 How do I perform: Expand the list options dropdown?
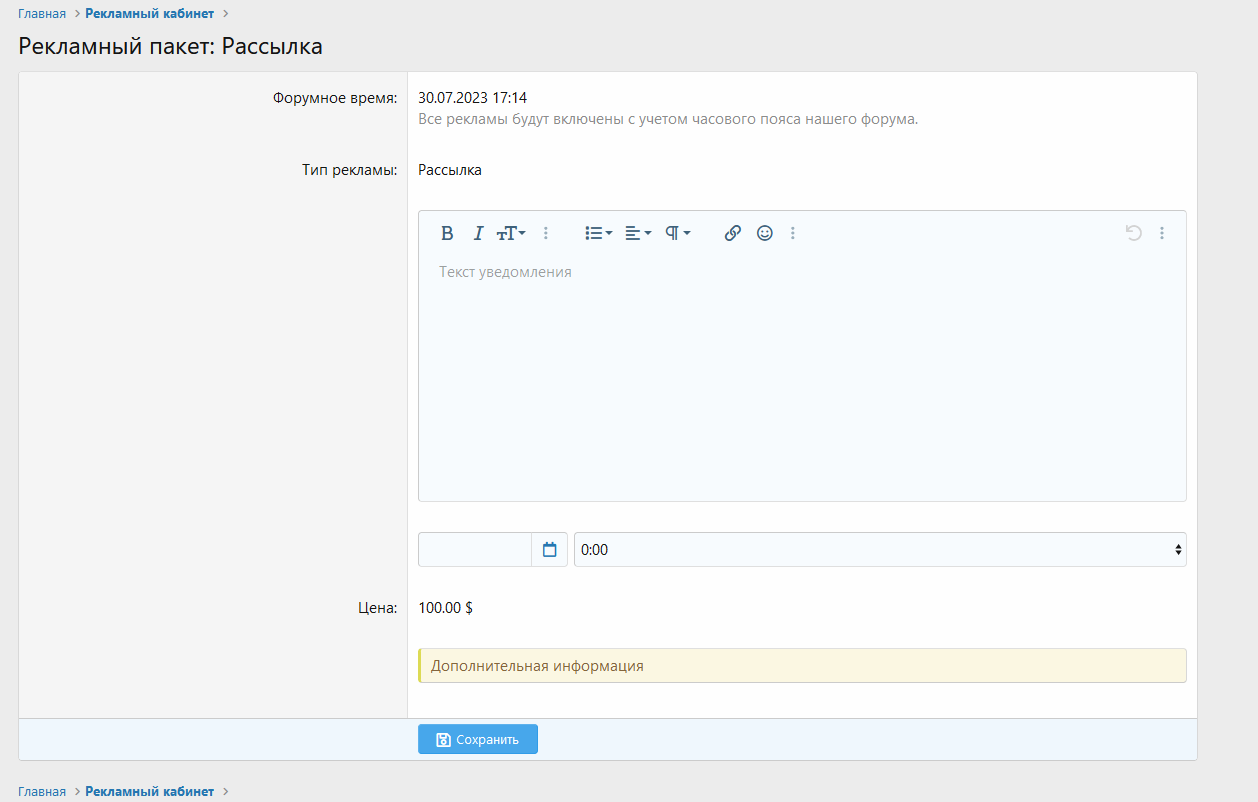coord(598,233)
